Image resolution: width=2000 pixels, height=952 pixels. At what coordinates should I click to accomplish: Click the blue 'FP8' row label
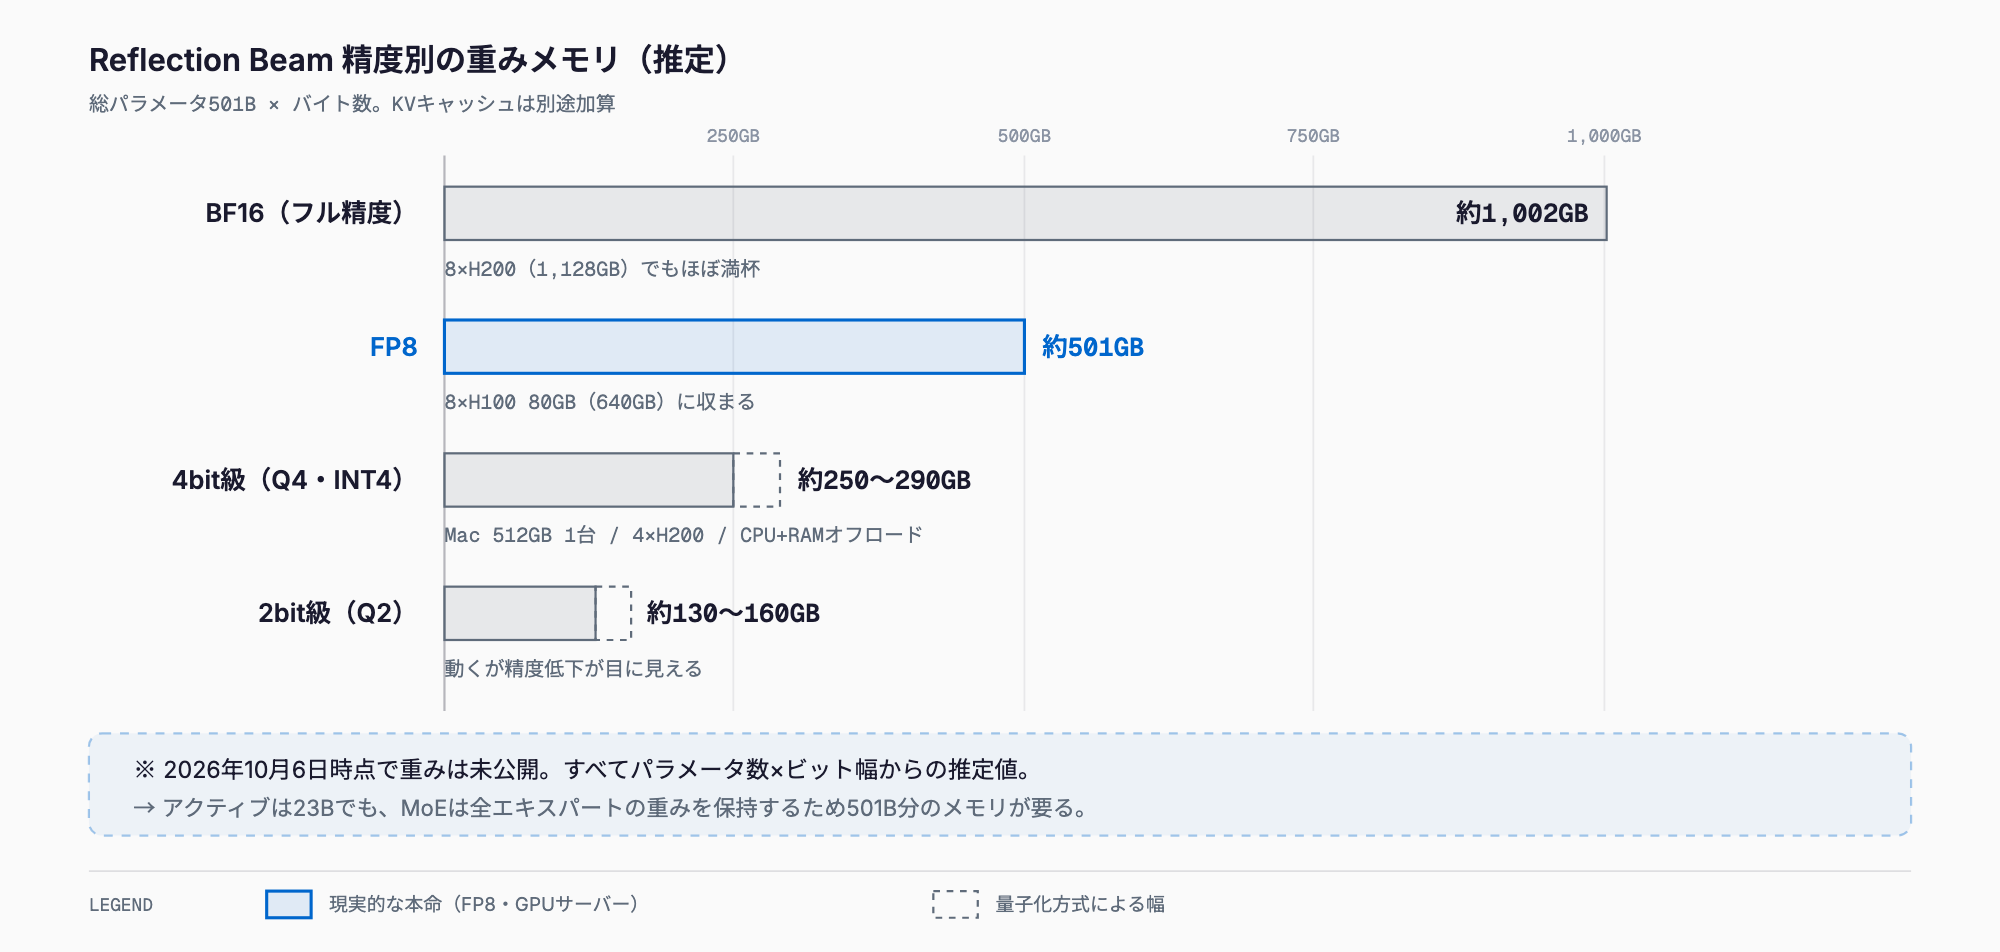click(393, 347)
